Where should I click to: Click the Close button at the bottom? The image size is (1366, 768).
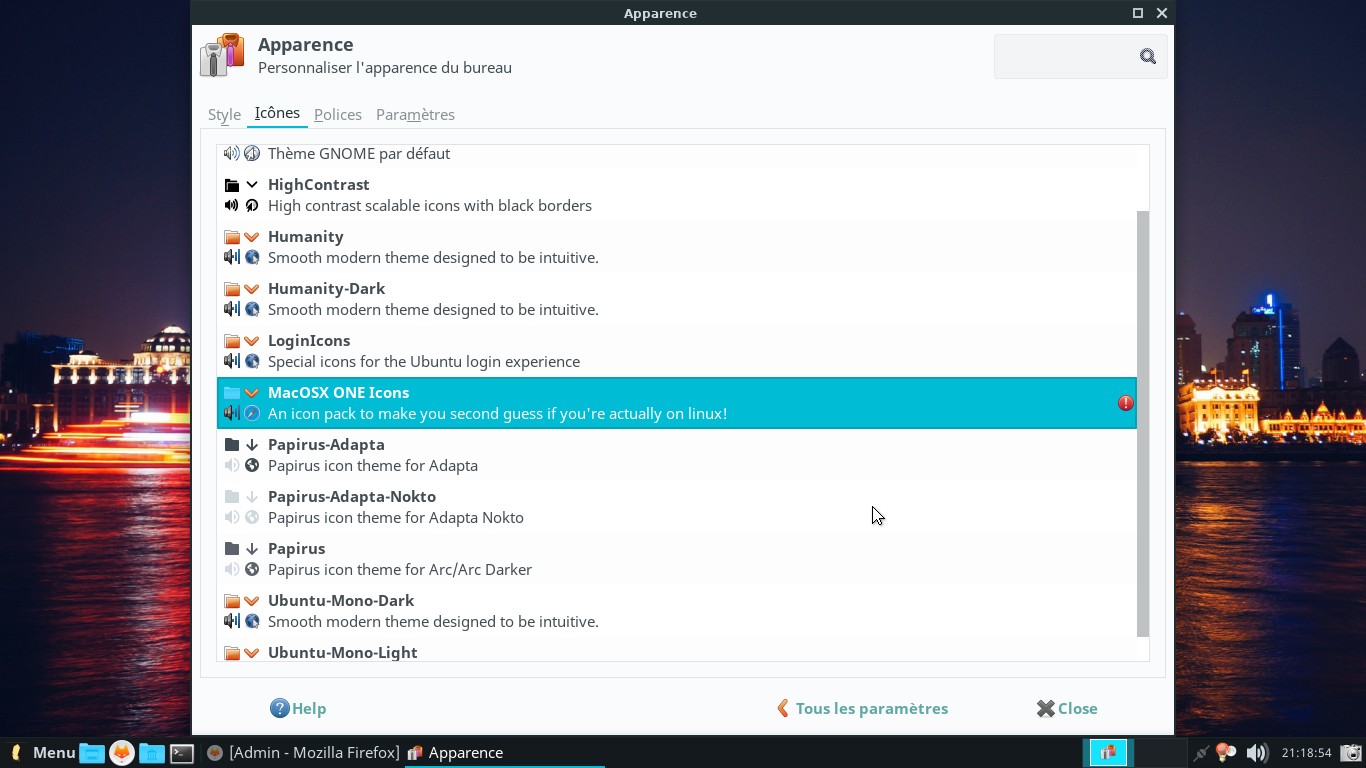tap(1067, 709)
